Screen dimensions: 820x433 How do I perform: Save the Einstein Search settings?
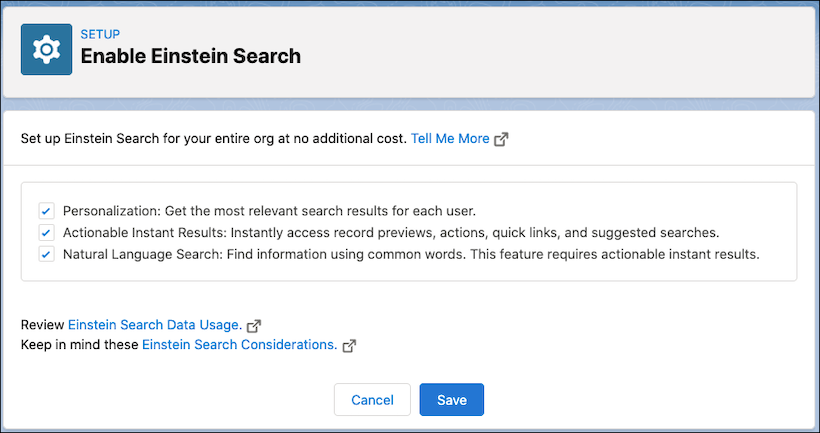click(452, 400)
